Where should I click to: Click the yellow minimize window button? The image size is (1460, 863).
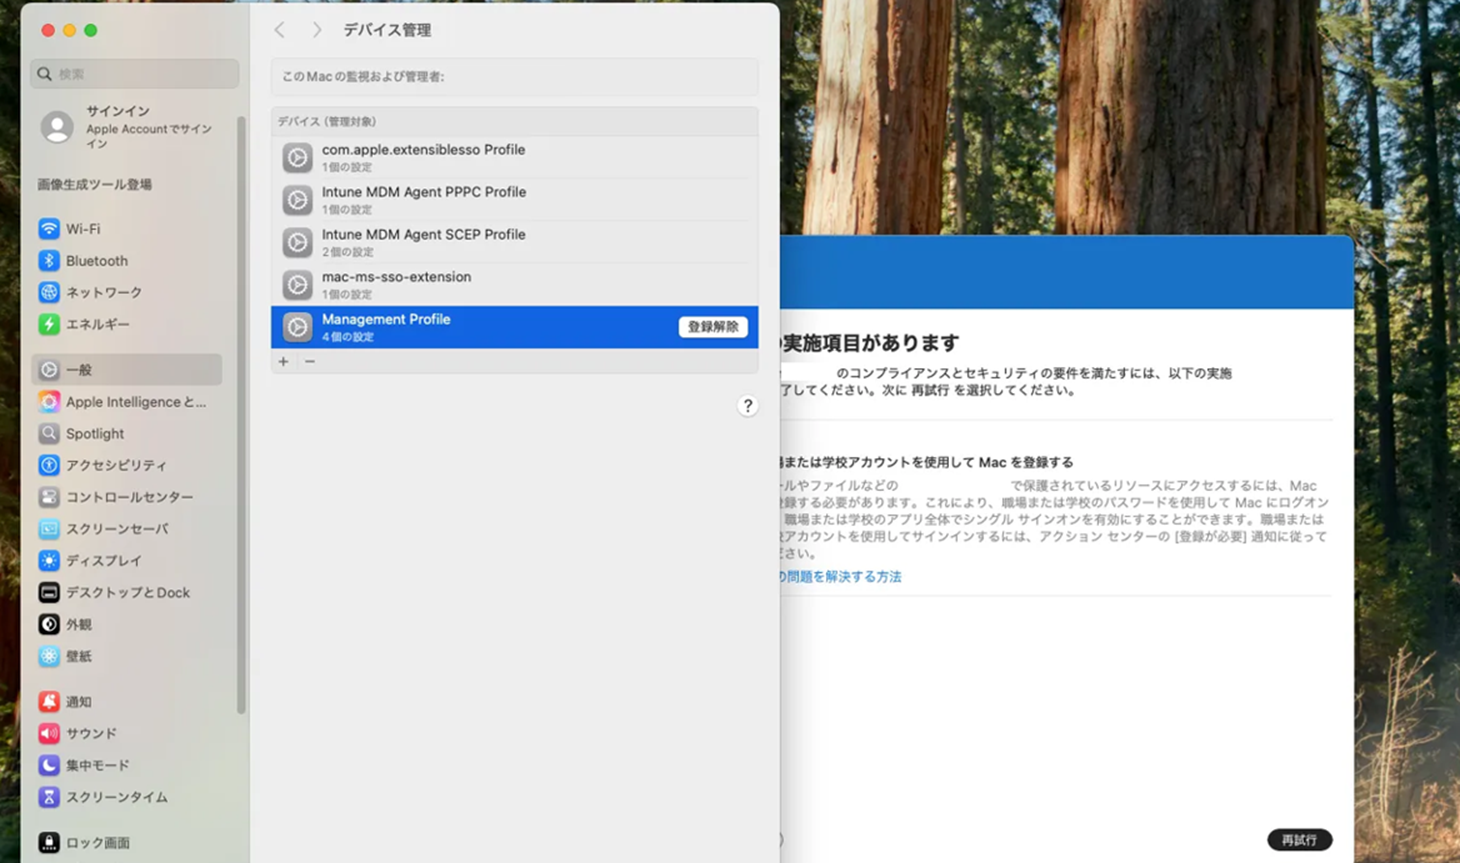coord(69,31)
